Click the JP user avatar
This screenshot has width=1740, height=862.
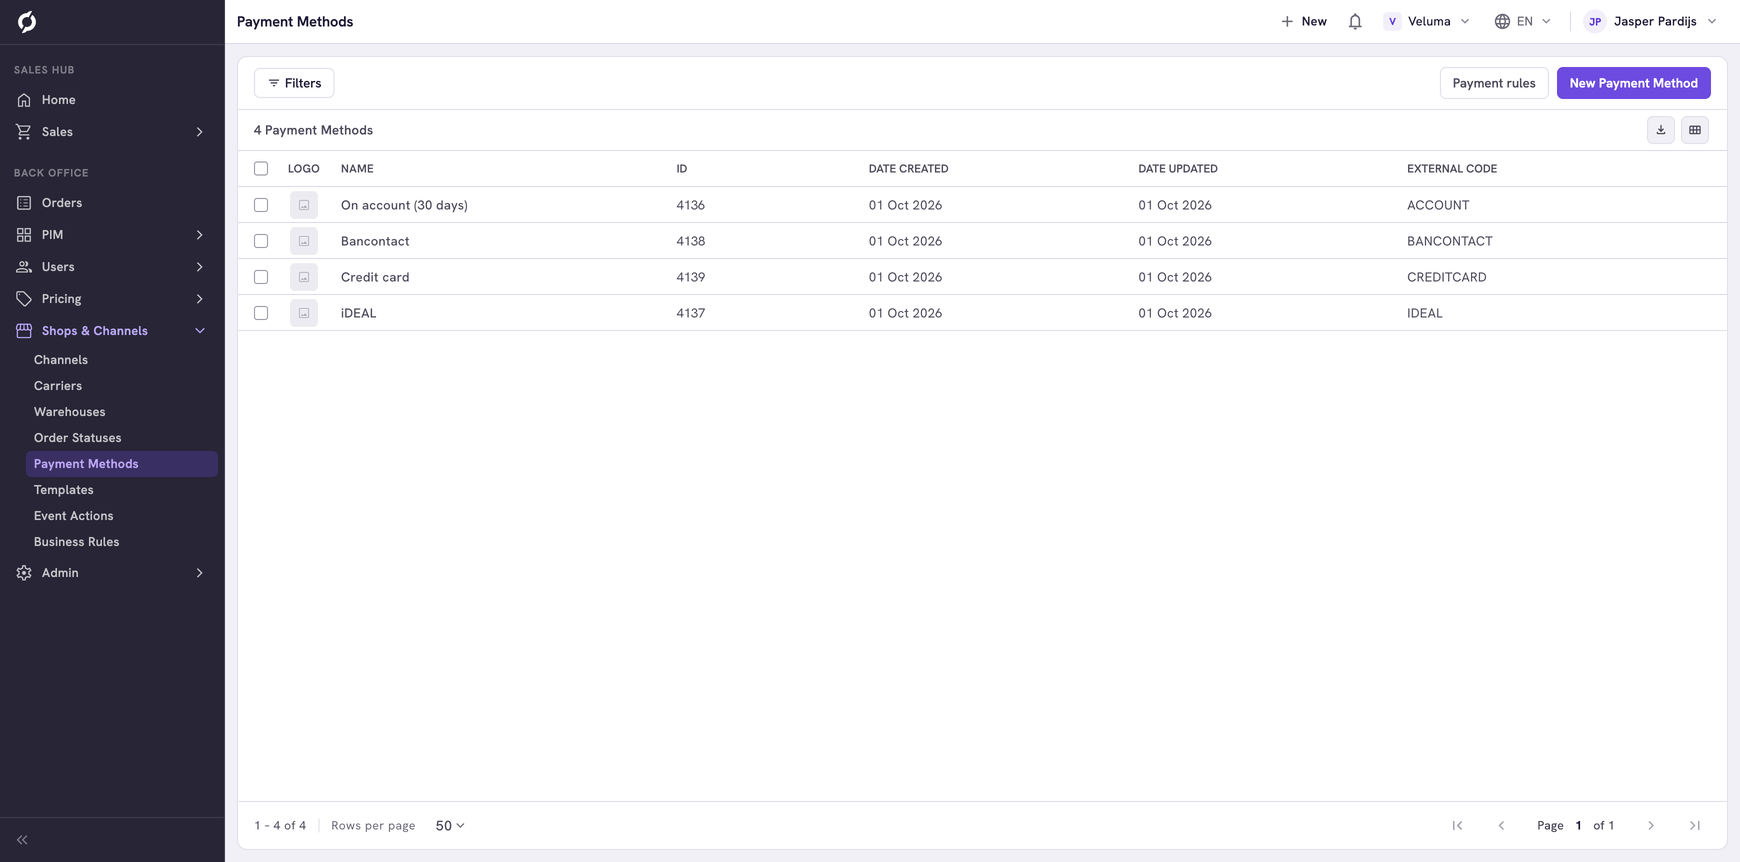tap(1595, 21)
